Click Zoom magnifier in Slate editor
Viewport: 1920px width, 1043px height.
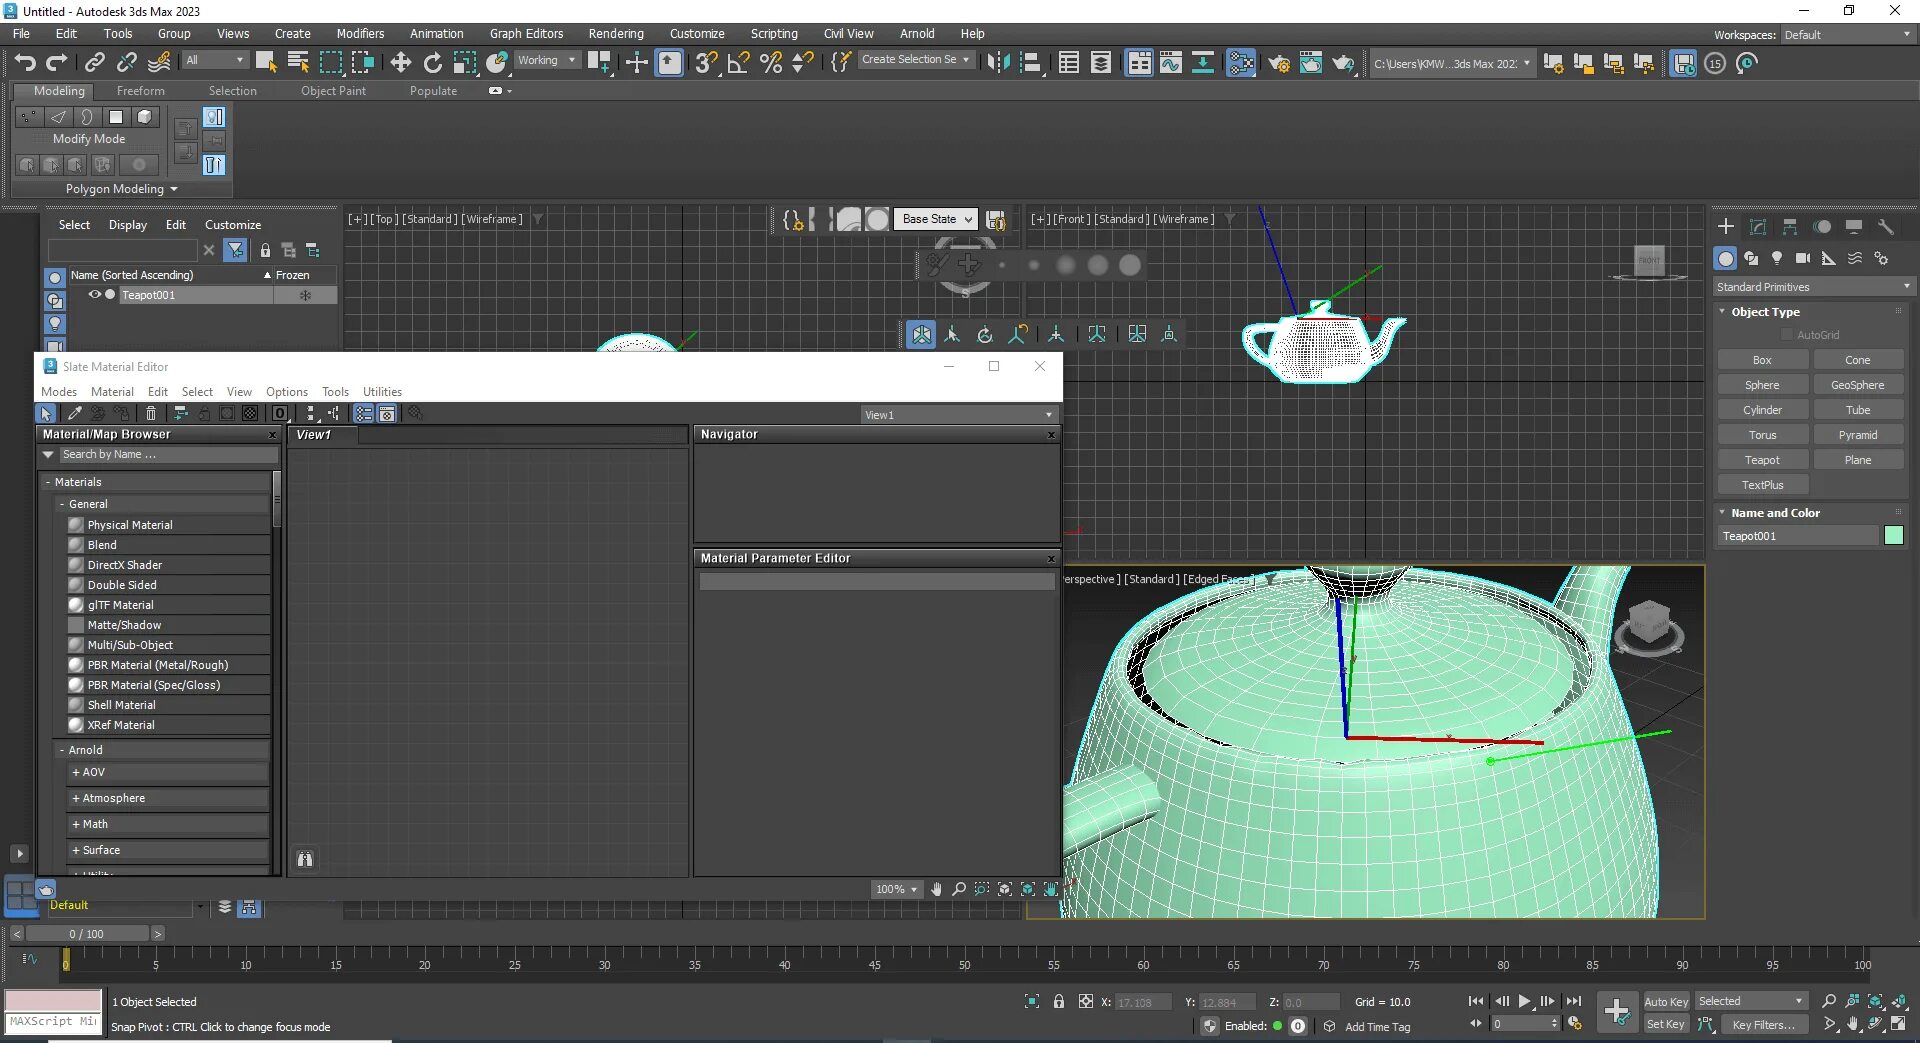(x=959, y=889)
